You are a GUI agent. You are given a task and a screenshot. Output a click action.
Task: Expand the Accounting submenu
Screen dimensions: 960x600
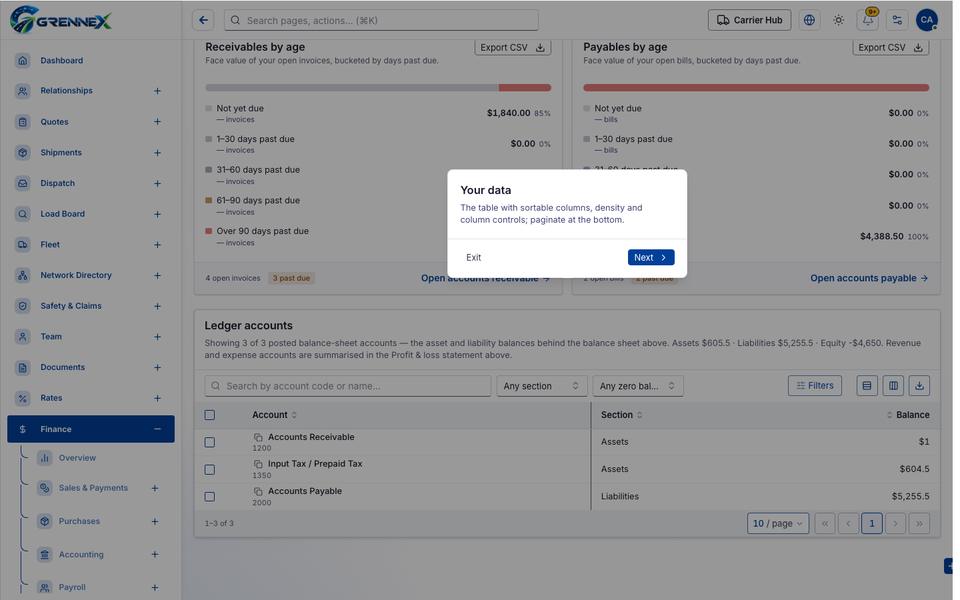point(155,554)
